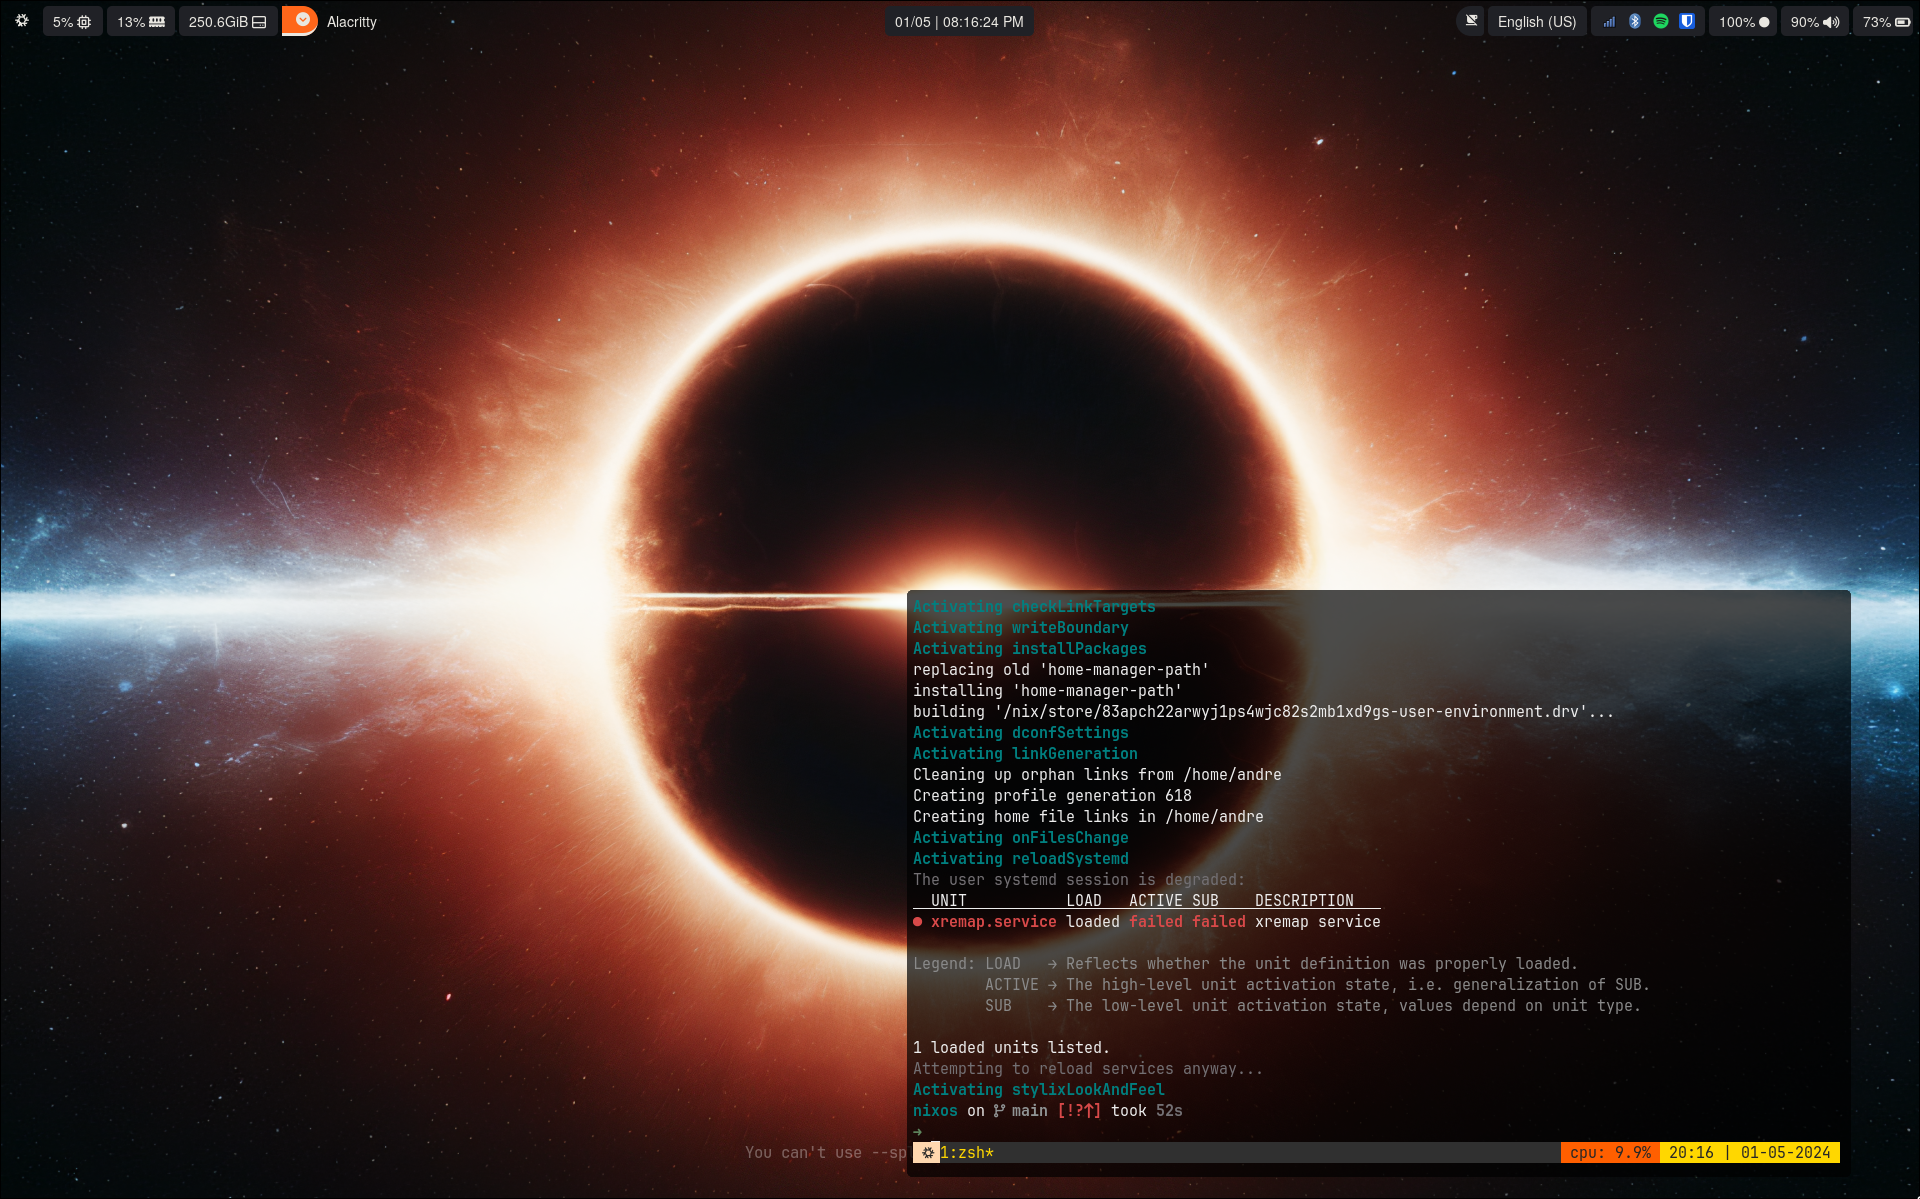Click the 5% CPU usage module
This screenshot has width=1920, height=1199.
tap(72, 22)
